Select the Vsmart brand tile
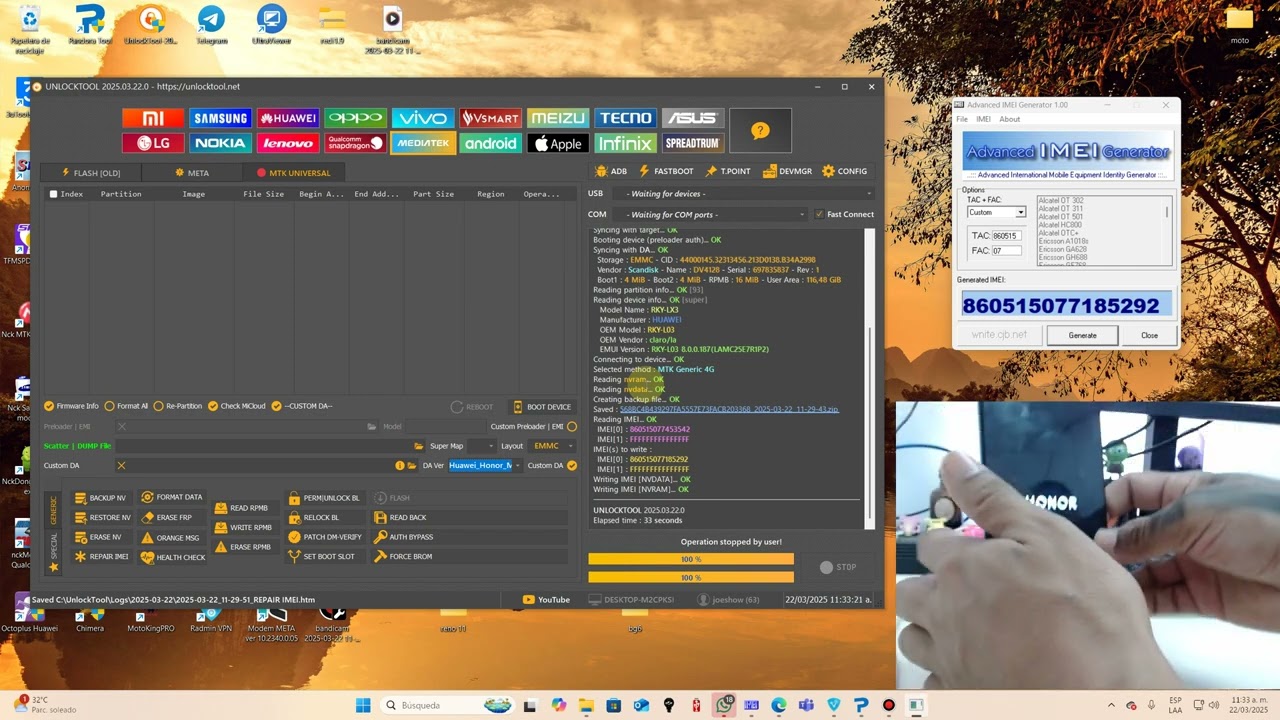The width and height of the screenshot is (1280, 720). click(490, 118)
